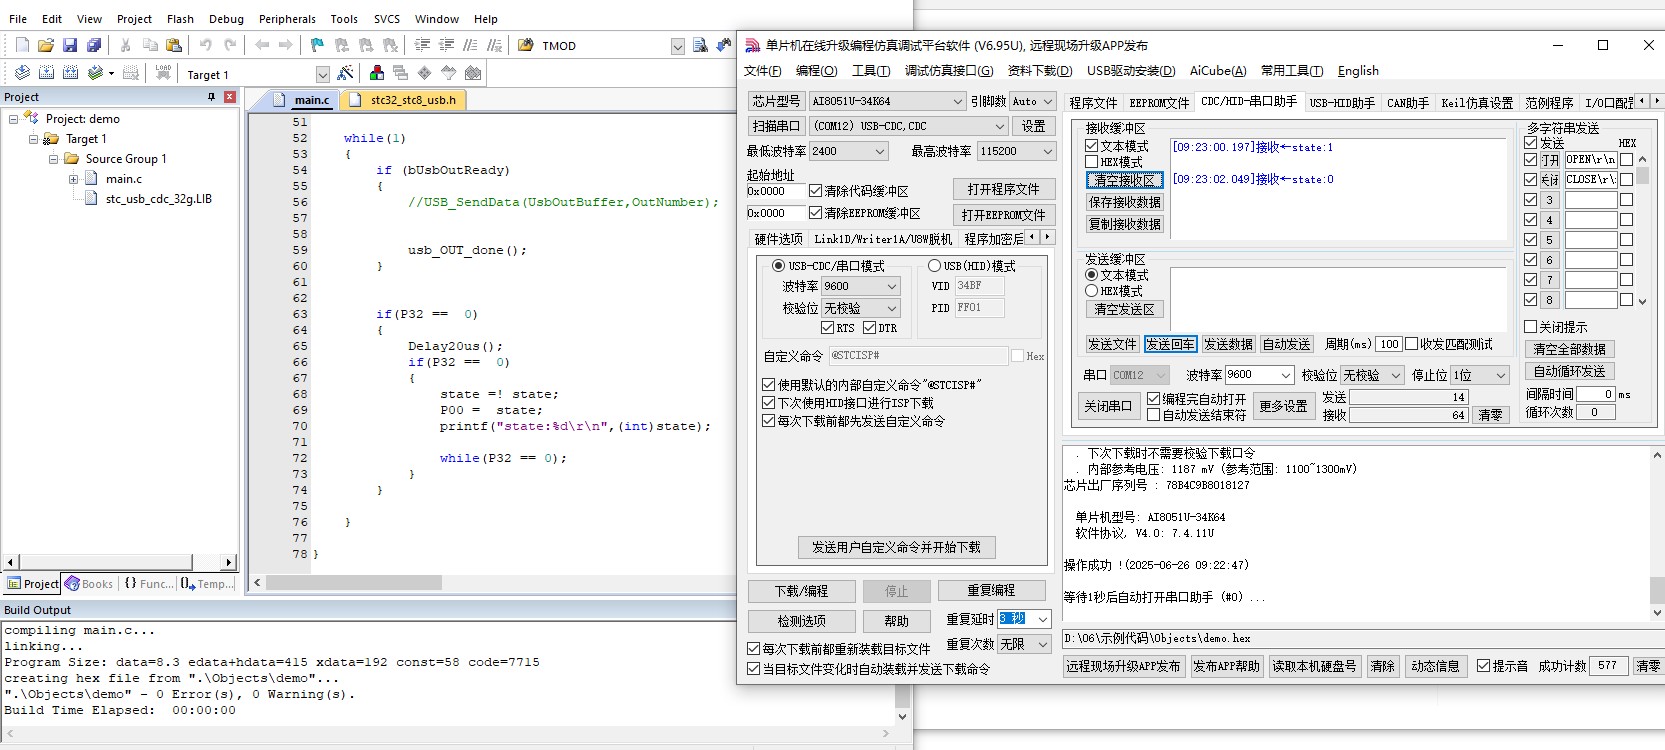Image resolution: width=1665 pixels, height=750 pixels.
Task: Click the Download LOAD icon
Action: coord(163,73)
